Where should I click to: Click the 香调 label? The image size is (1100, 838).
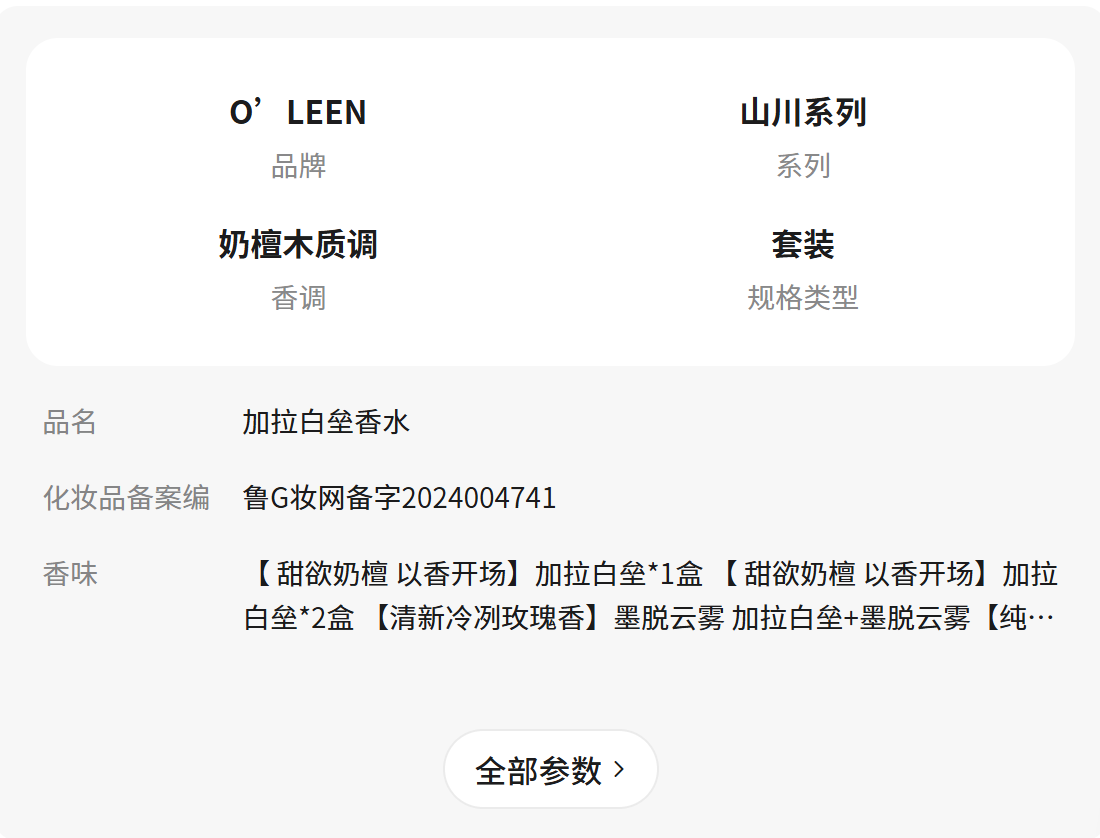click(x=298, y=298)
